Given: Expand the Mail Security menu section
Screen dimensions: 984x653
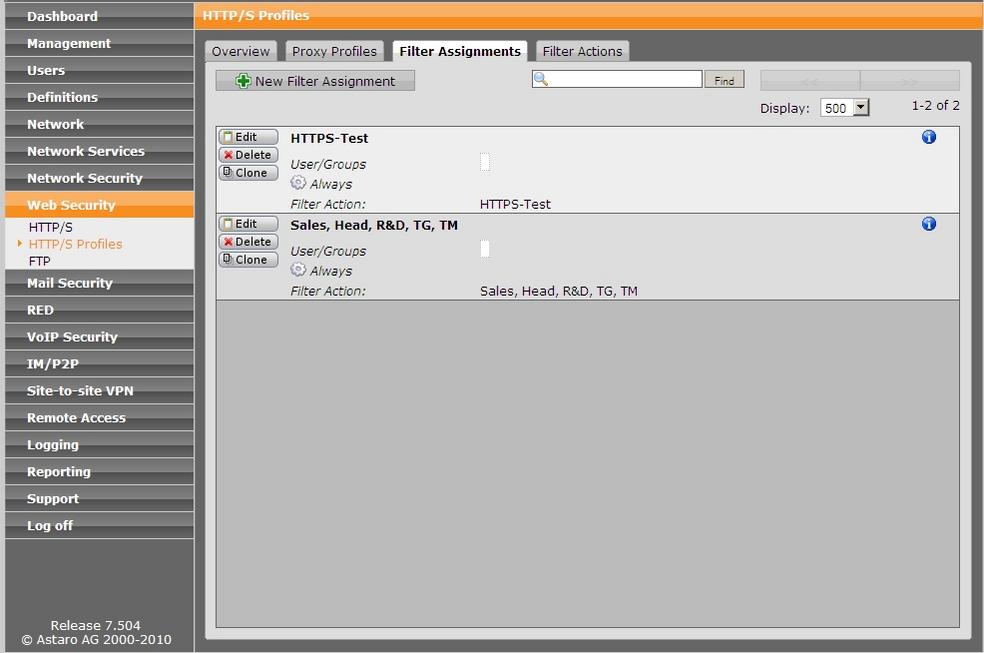Looking at the screenshot, I should [69, 283].
